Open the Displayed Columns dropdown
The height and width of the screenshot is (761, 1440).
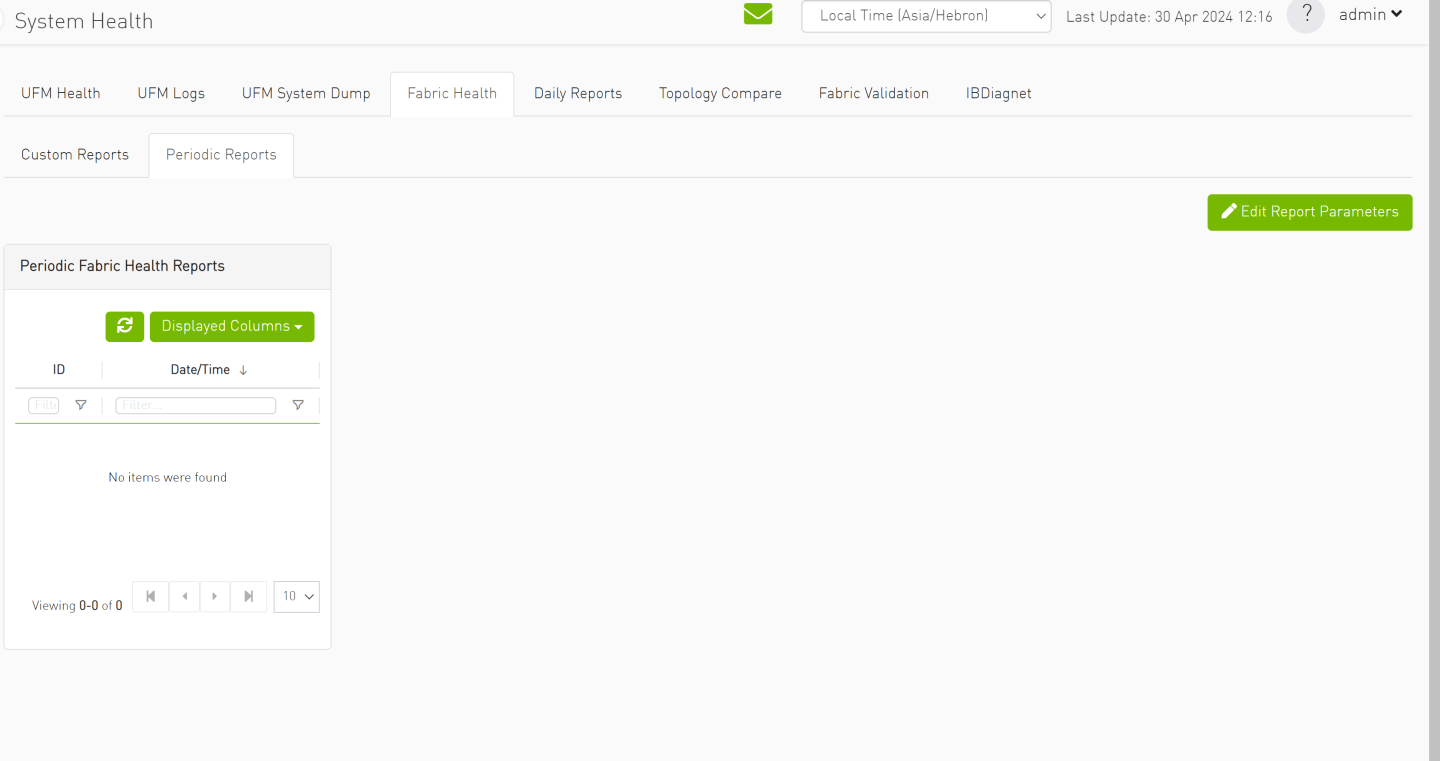click(x=232, y=326)
